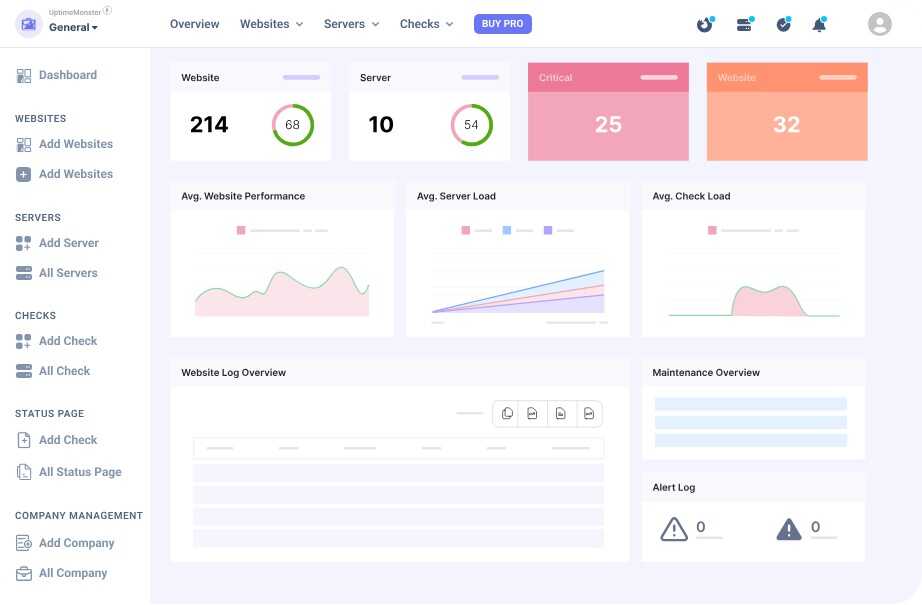Click the progress bar on the Critical card
This screenshot has width=922, height=605.
pyautogui.click(x=657, y=77)
